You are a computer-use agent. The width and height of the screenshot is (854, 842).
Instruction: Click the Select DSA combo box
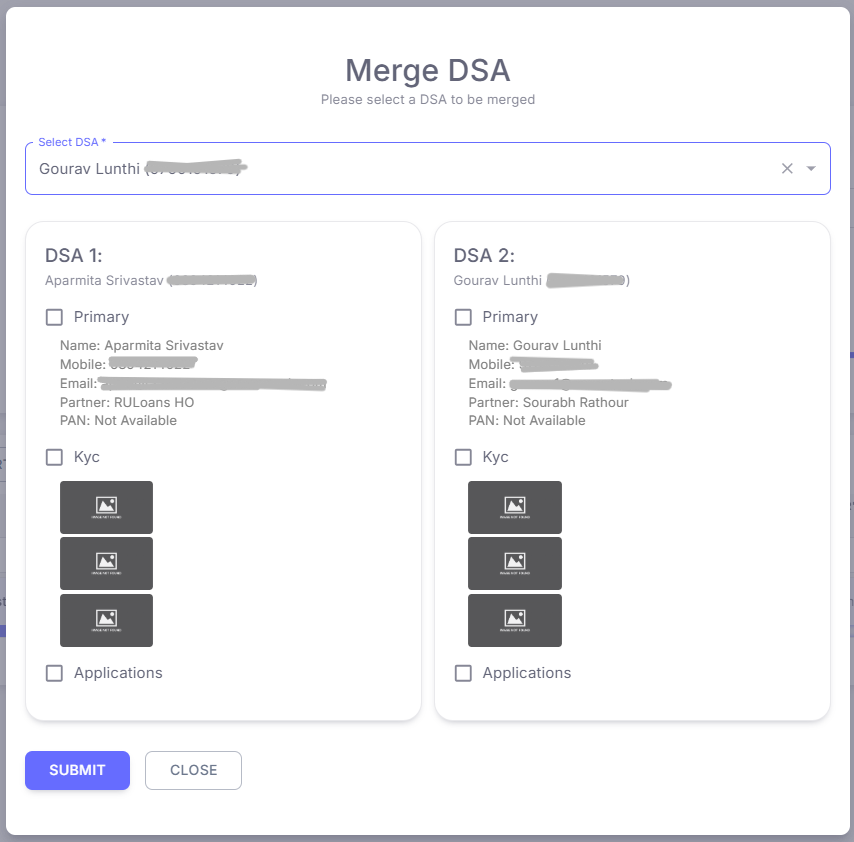[400, 169]
